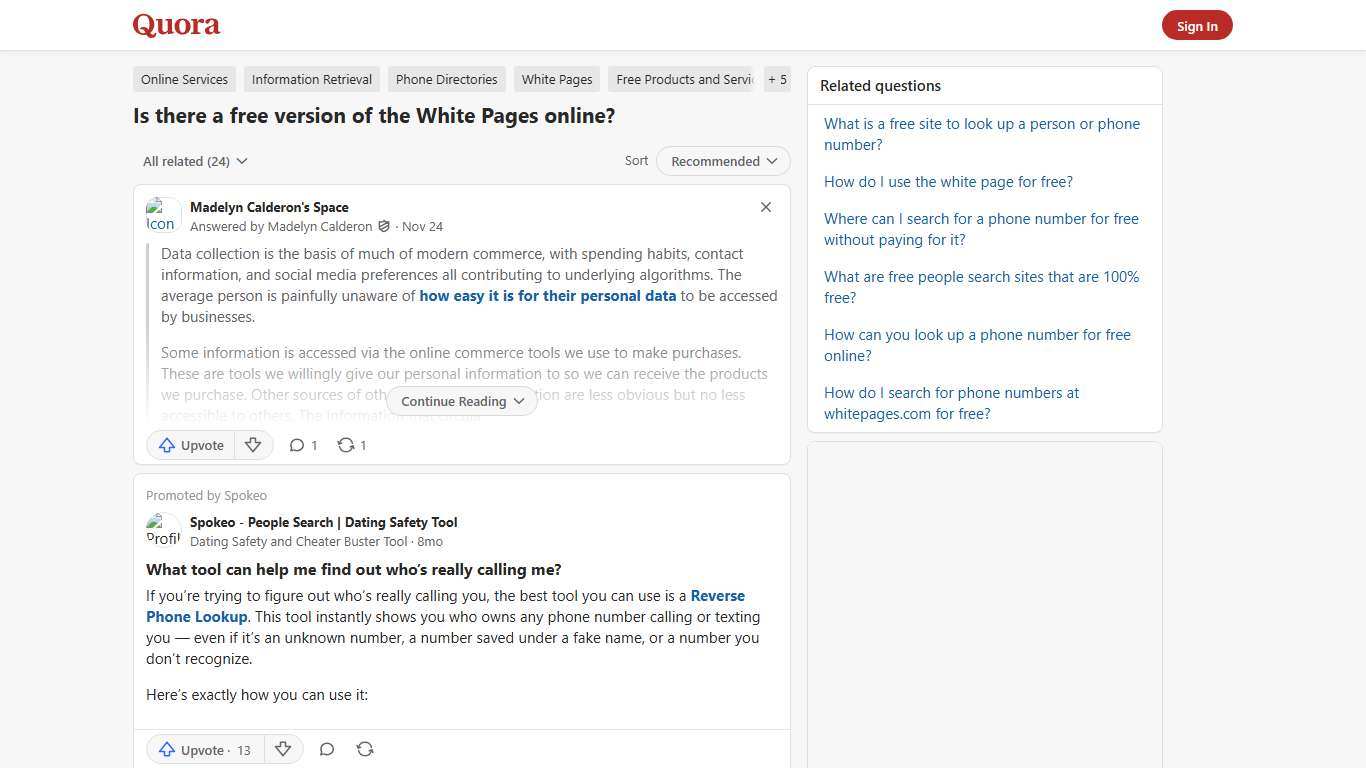Show 5 more topics via +5 chip
The width and height of the screenshot is (1366, 768).
click(x=777, y=79)
